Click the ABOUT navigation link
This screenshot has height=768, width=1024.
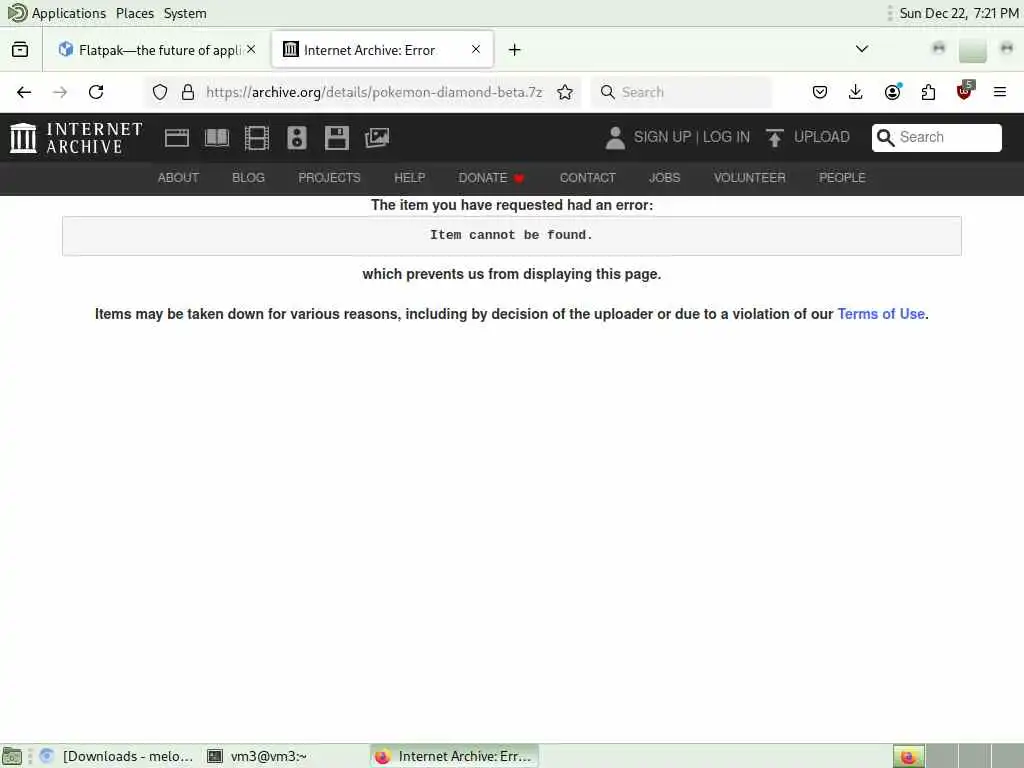coord(178,178)
